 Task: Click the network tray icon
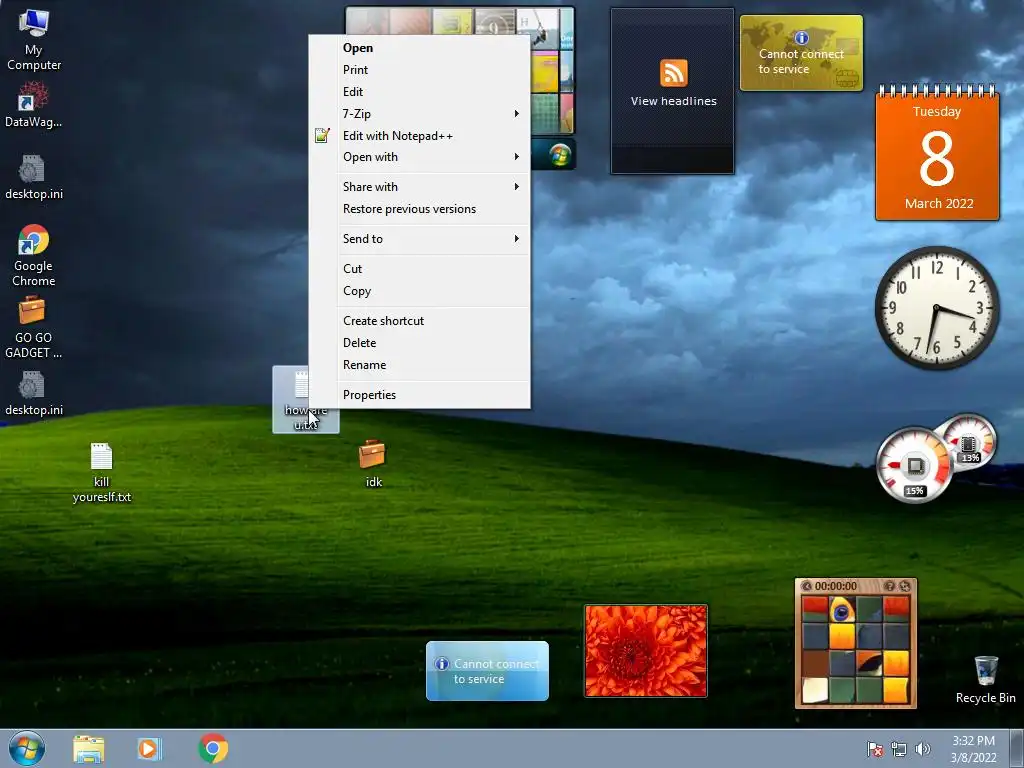(x=899, y=750)
